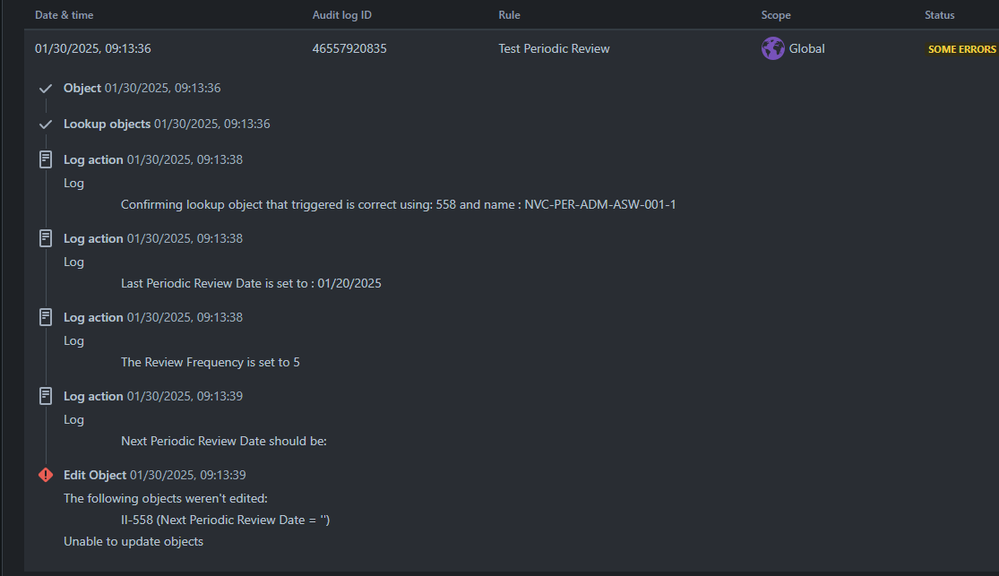999x576 pixels.
Task: Click the II-558 unedited object entry
Action: tap(225, 520)
